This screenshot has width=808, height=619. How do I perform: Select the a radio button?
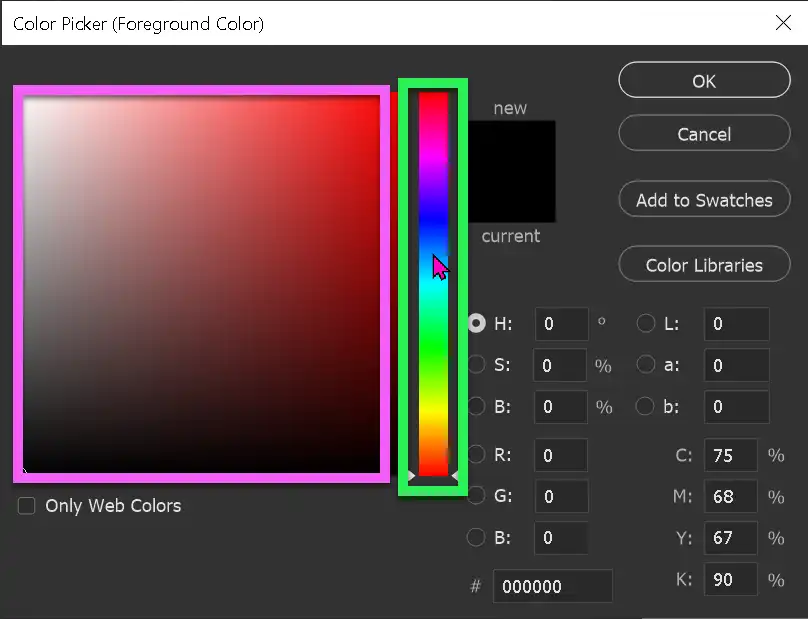(x=646, y=364)
